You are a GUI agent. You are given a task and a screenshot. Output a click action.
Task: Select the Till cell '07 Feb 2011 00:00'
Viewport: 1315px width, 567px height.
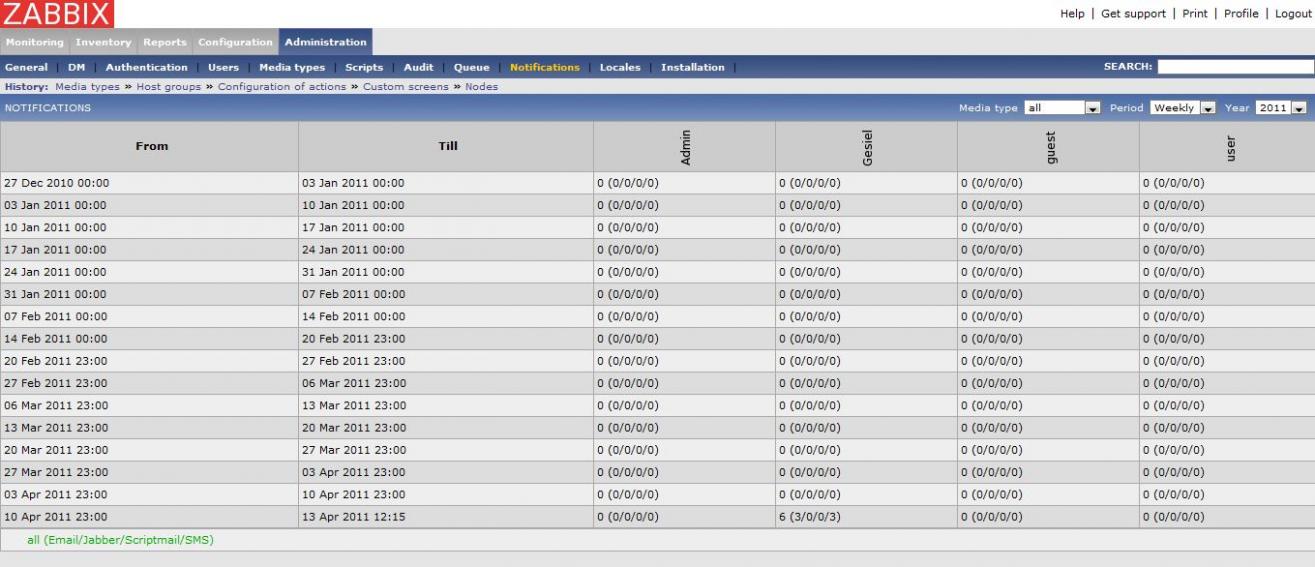click(446, 294)
